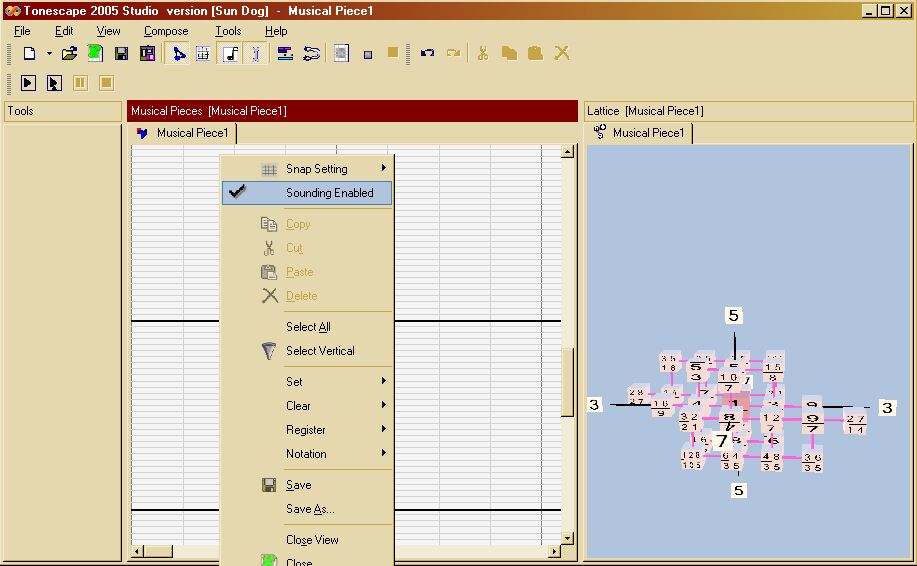Click the toolbar copy icon
This screenshot has width=917, height=566.
(x=509, y=54)
